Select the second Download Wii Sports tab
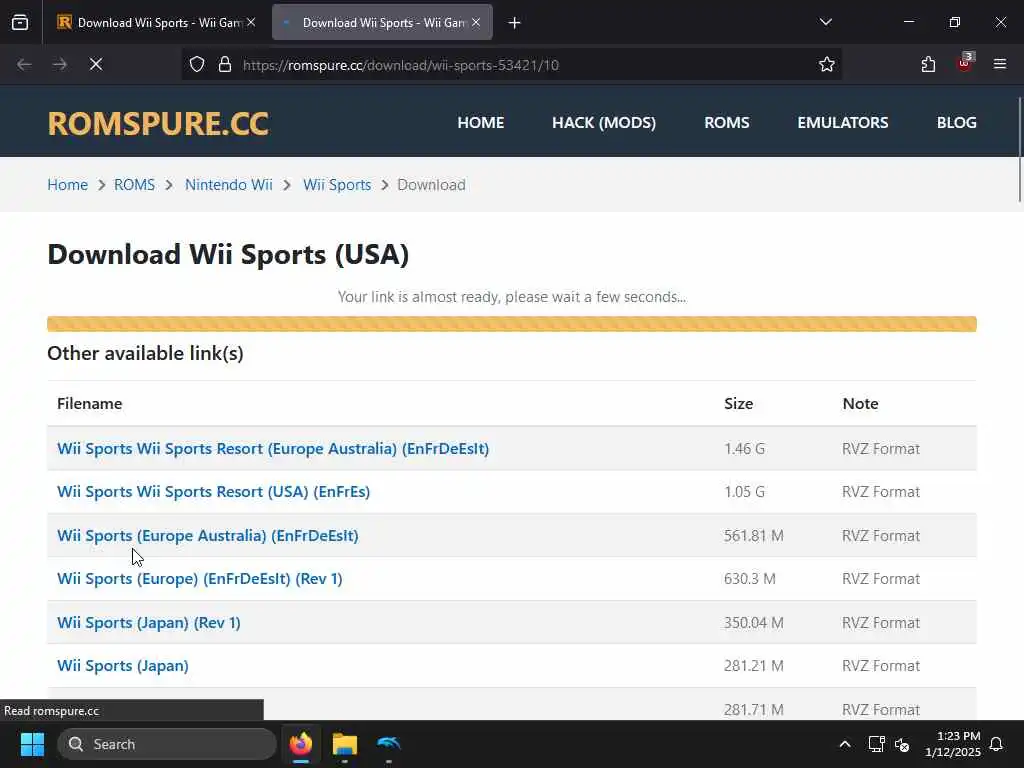1024x768 pixels. 382,22
